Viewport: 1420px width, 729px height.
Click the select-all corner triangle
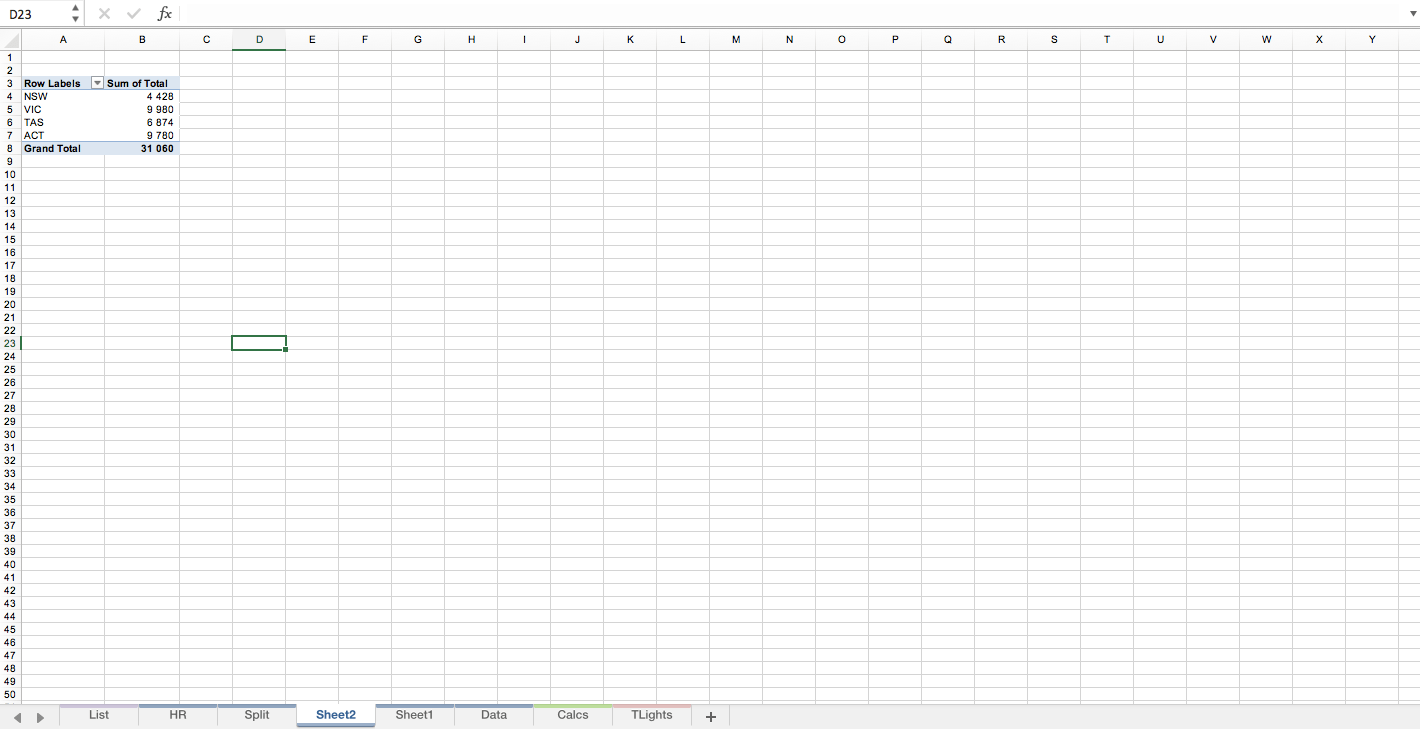coord(11,40)
